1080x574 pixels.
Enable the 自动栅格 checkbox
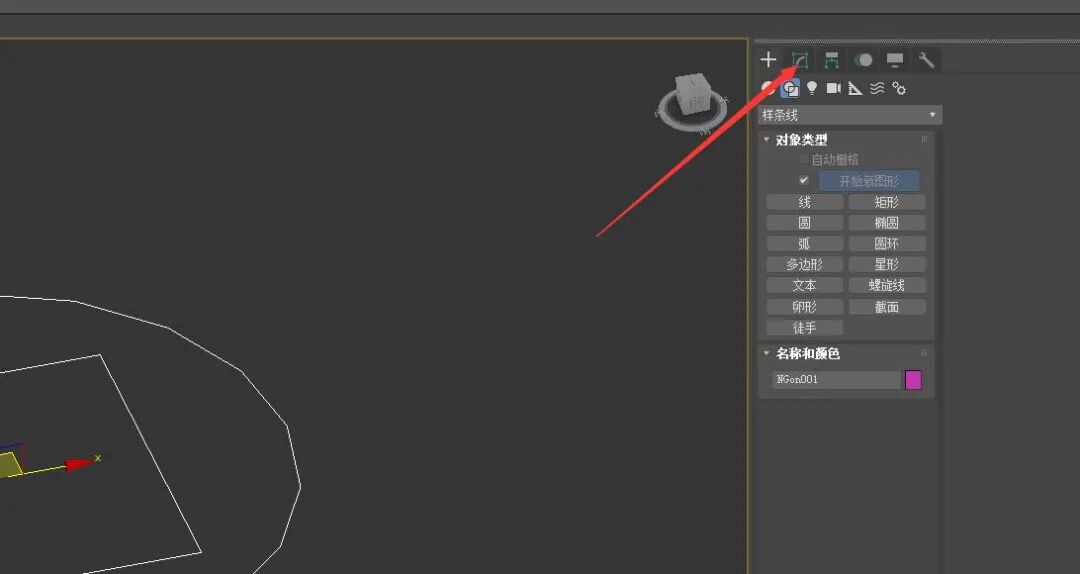(803, 160)
